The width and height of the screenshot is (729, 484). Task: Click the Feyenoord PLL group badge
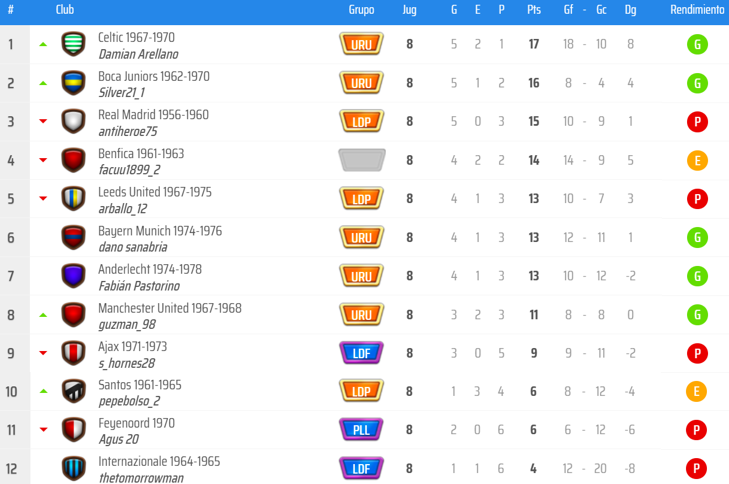(361, 430)
